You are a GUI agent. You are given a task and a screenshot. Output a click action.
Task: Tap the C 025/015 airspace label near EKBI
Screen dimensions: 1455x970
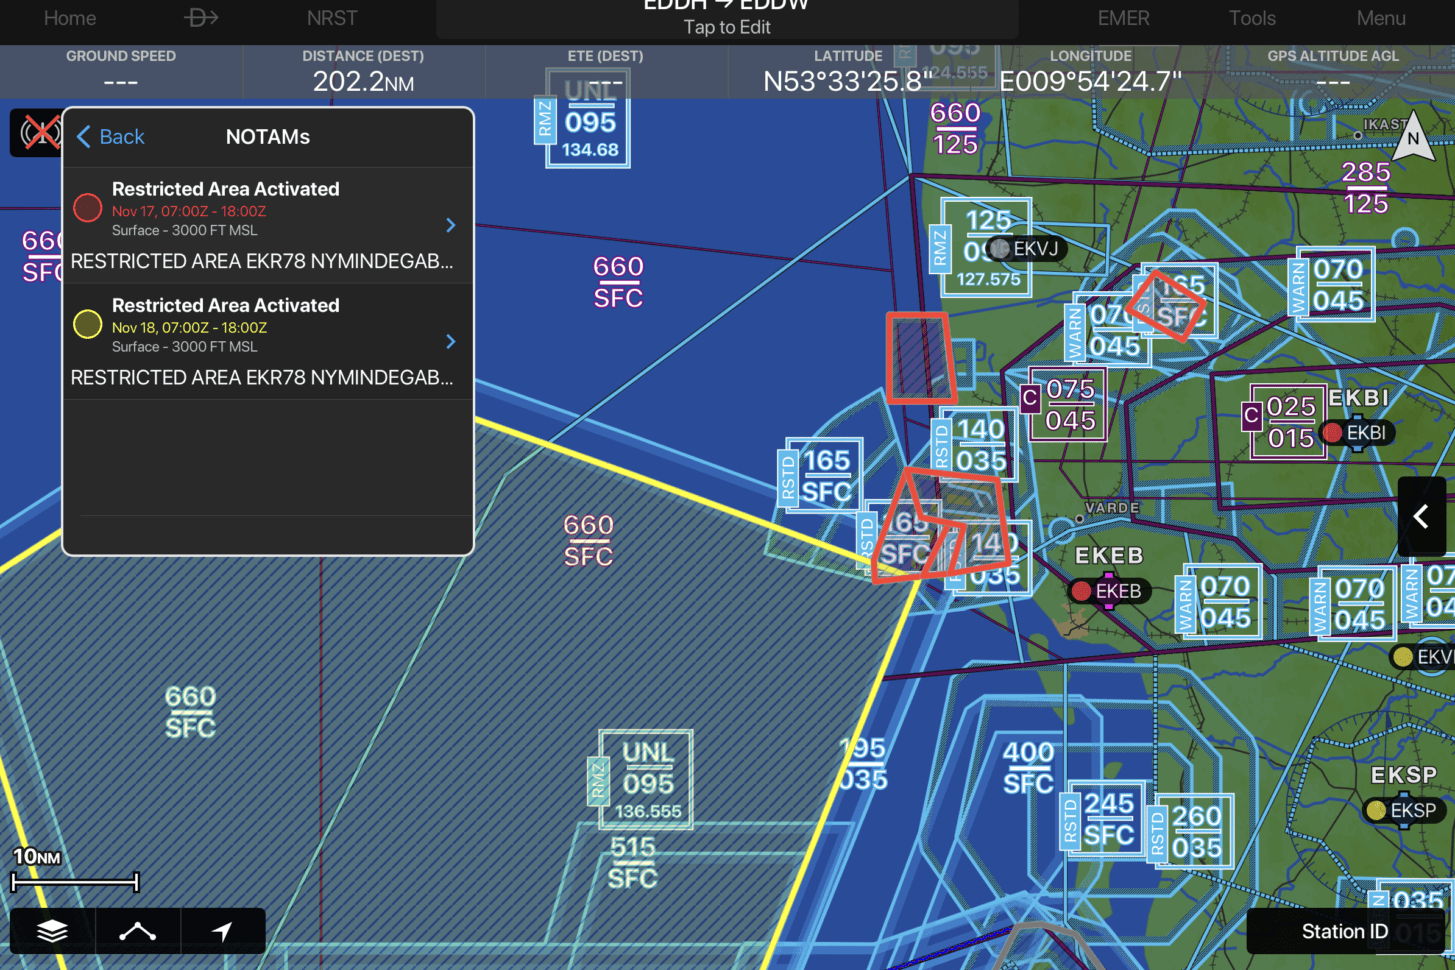[x=1283, y=423]
